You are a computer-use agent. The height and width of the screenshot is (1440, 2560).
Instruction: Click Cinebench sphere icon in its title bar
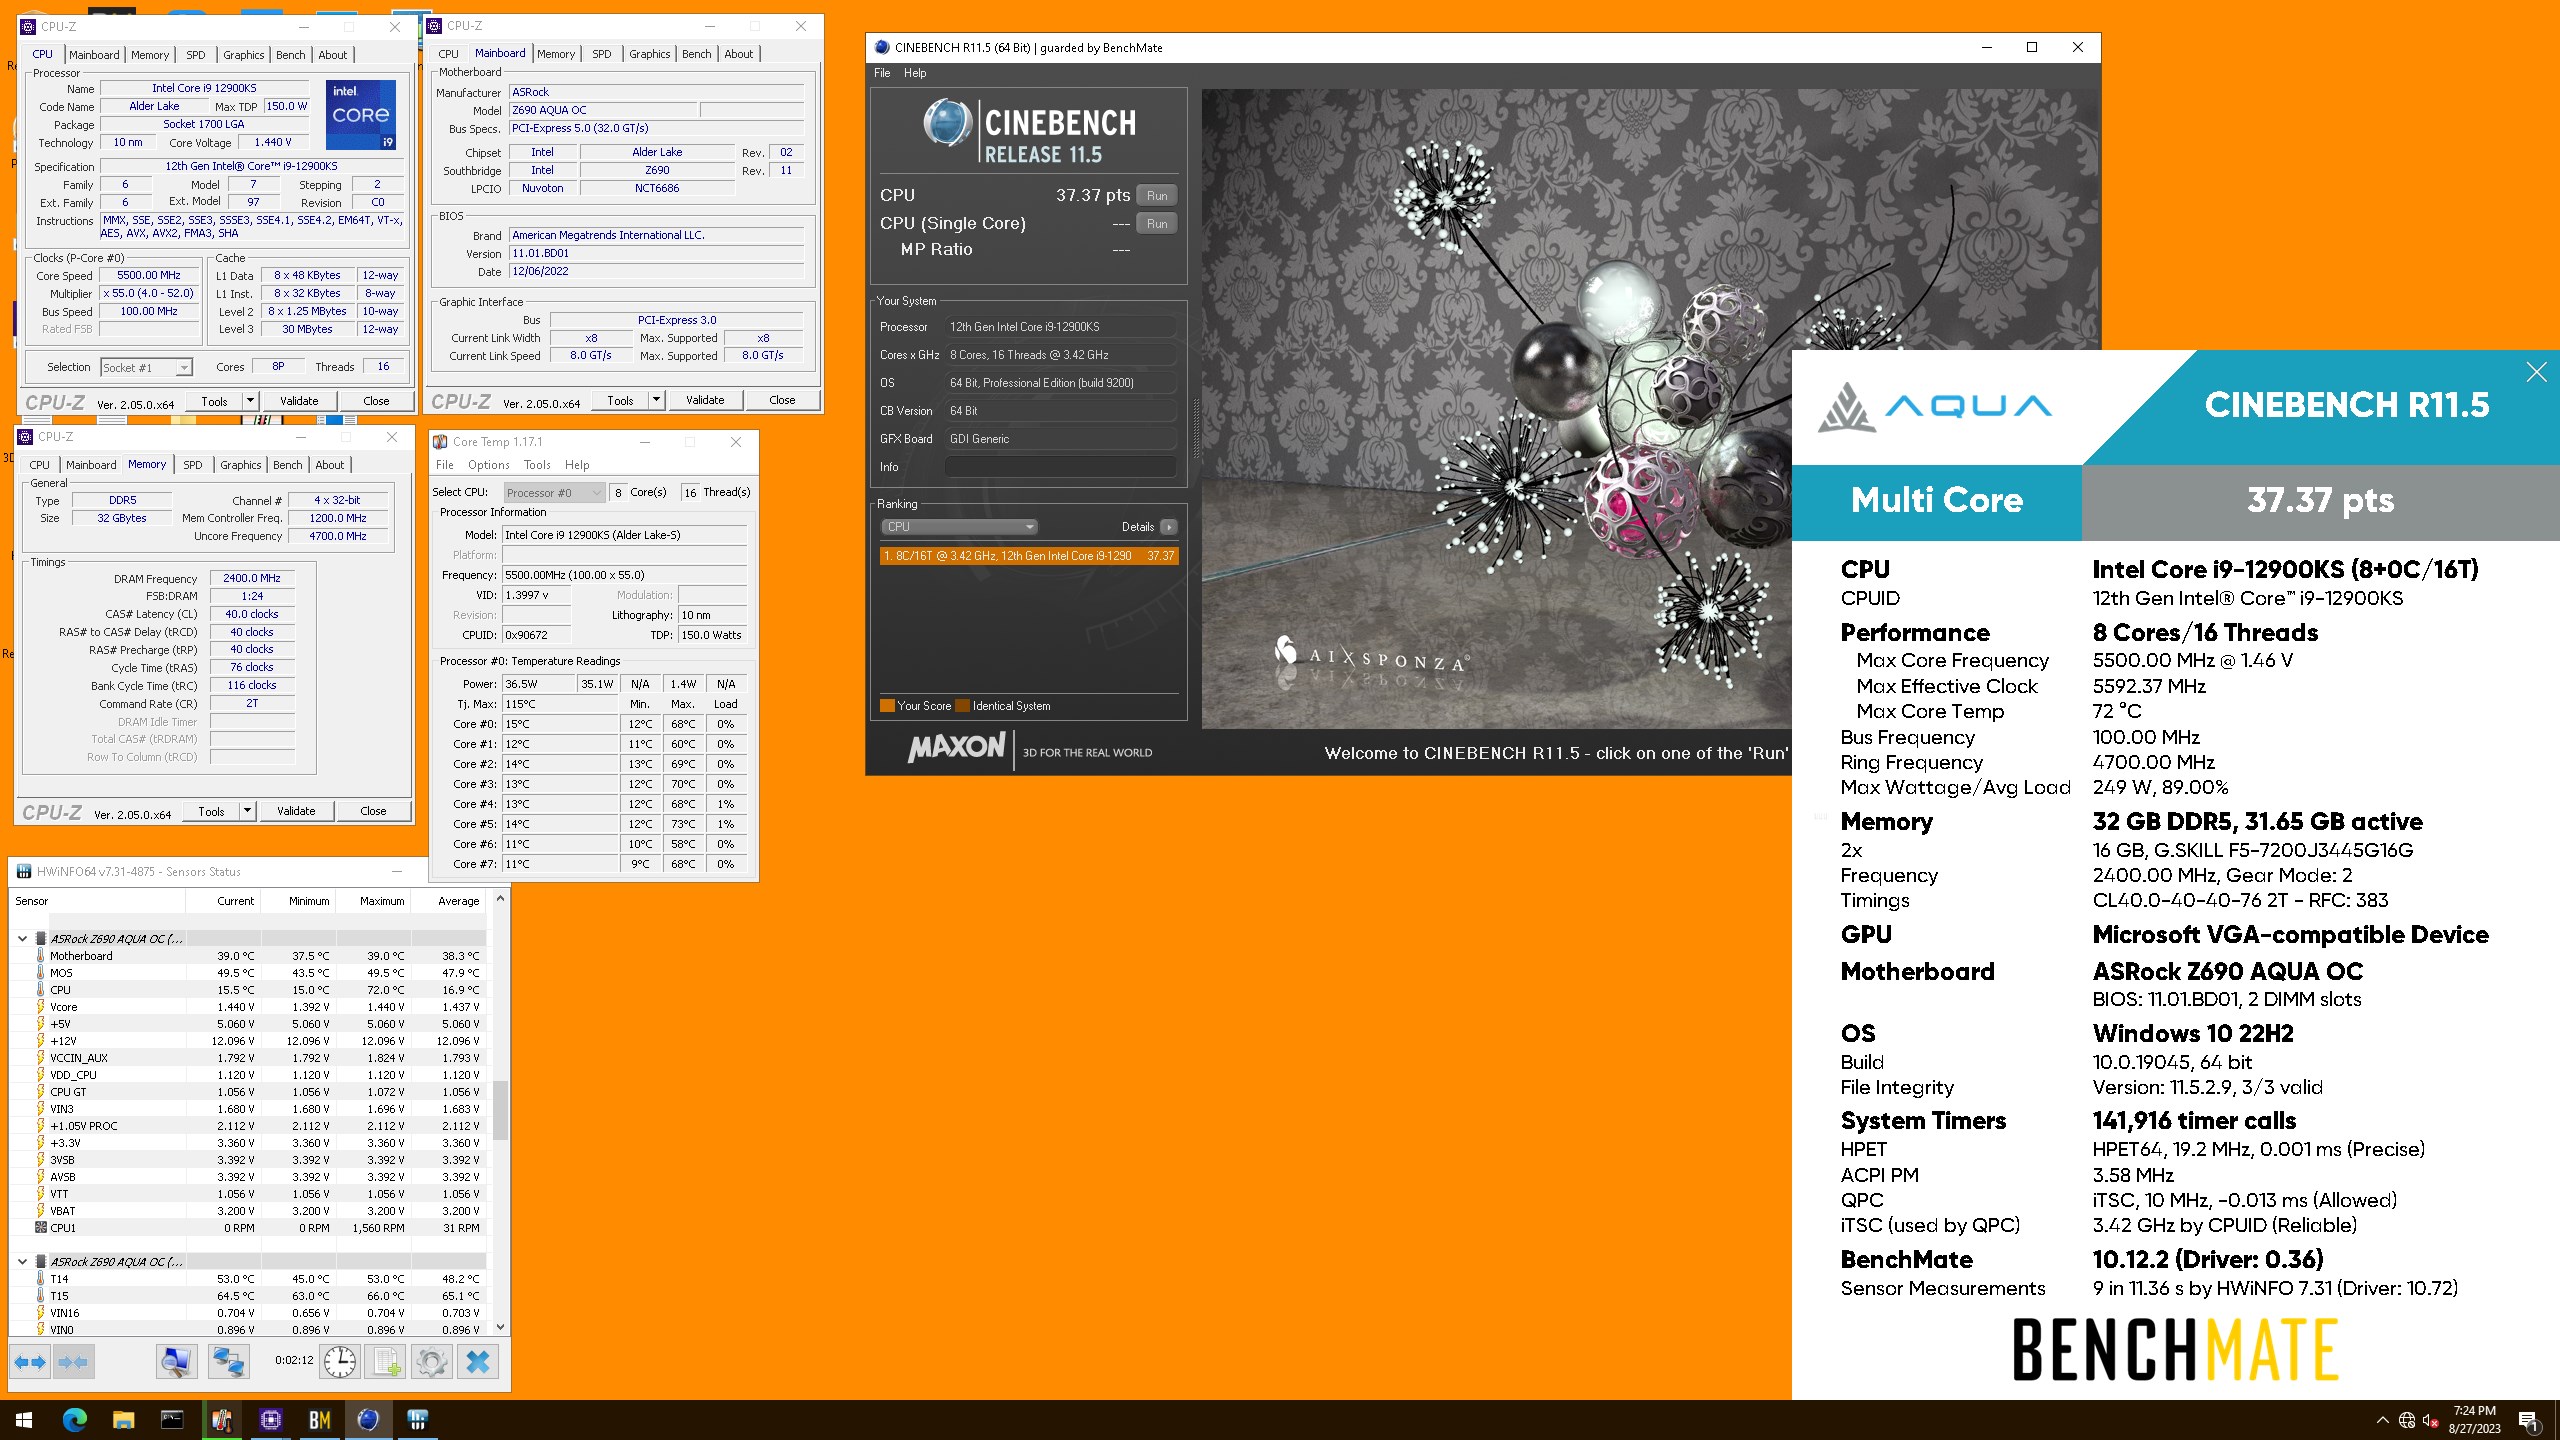881,47
